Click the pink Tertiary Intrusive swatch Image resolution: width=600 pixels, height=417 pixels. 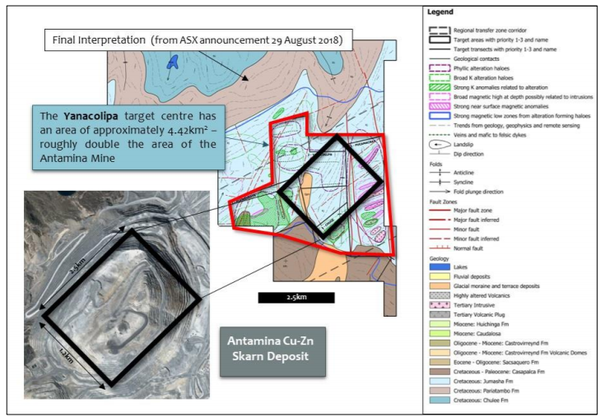tap(439, 305)
